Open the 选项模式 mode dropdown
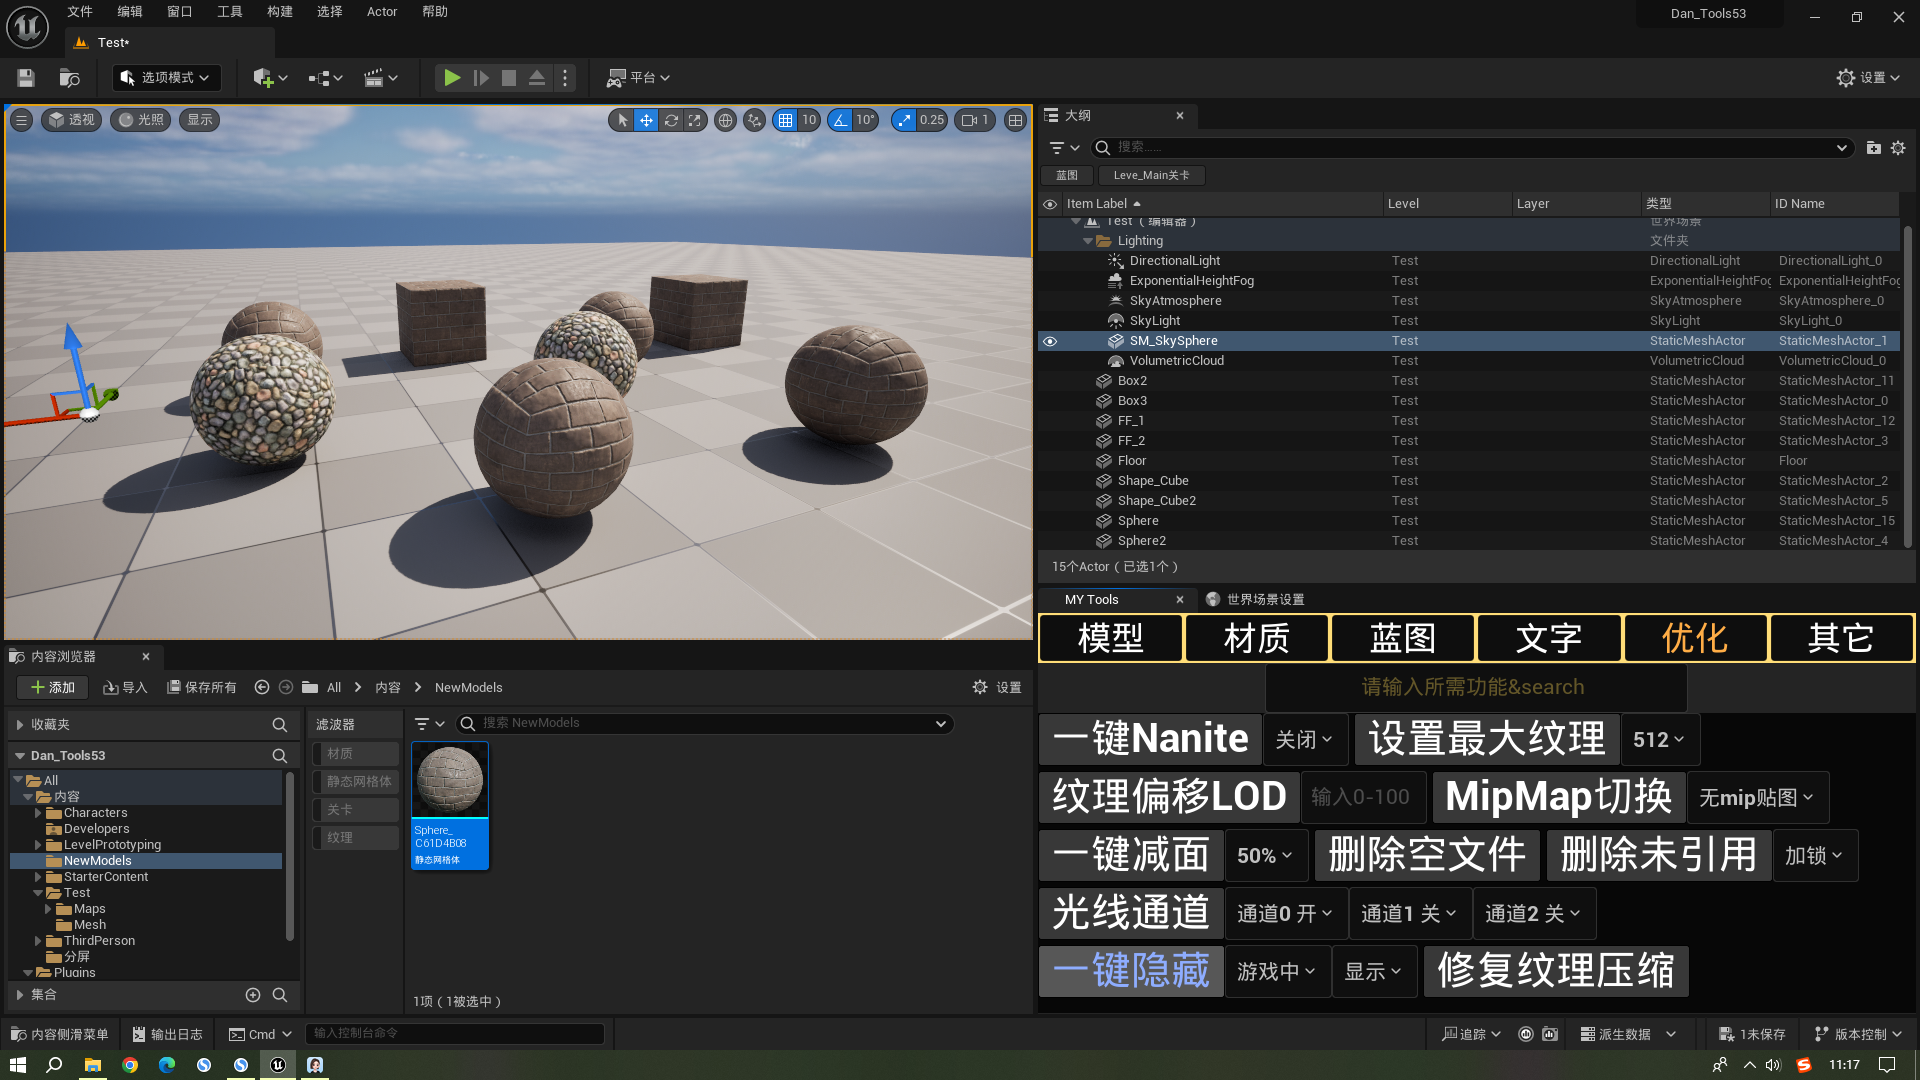 tap(166, 78)
